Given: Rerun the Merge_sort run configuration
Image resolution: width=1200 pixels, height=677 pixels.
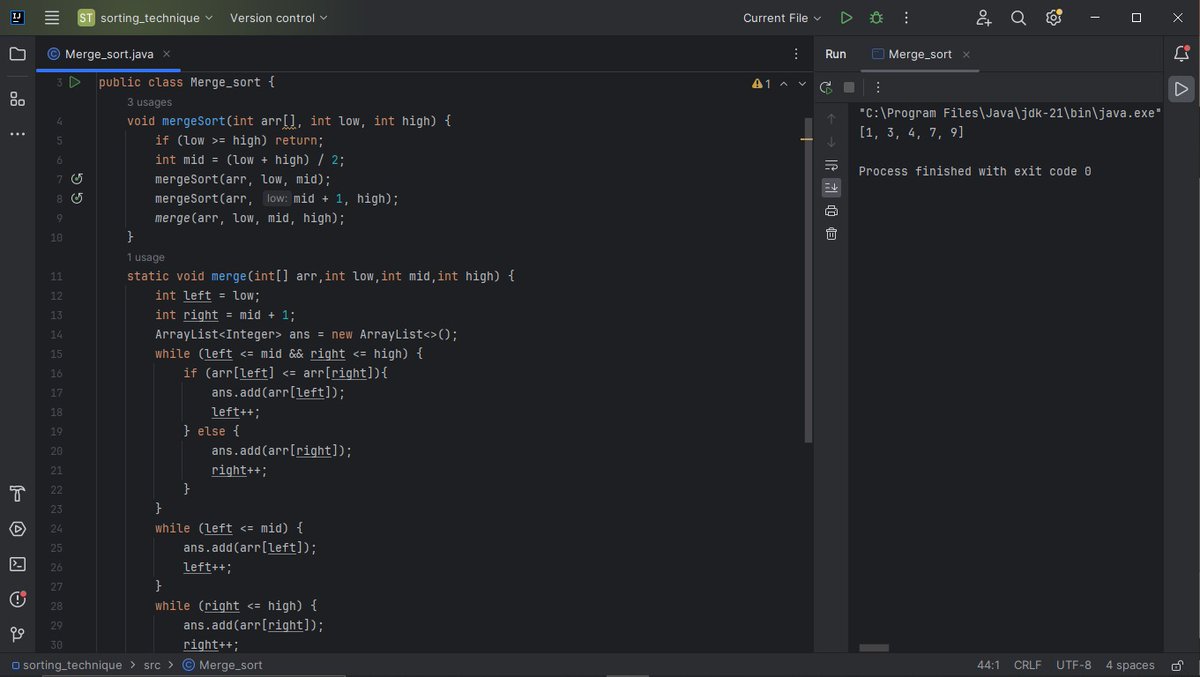Looking at the screenshot, I should 826,88.
